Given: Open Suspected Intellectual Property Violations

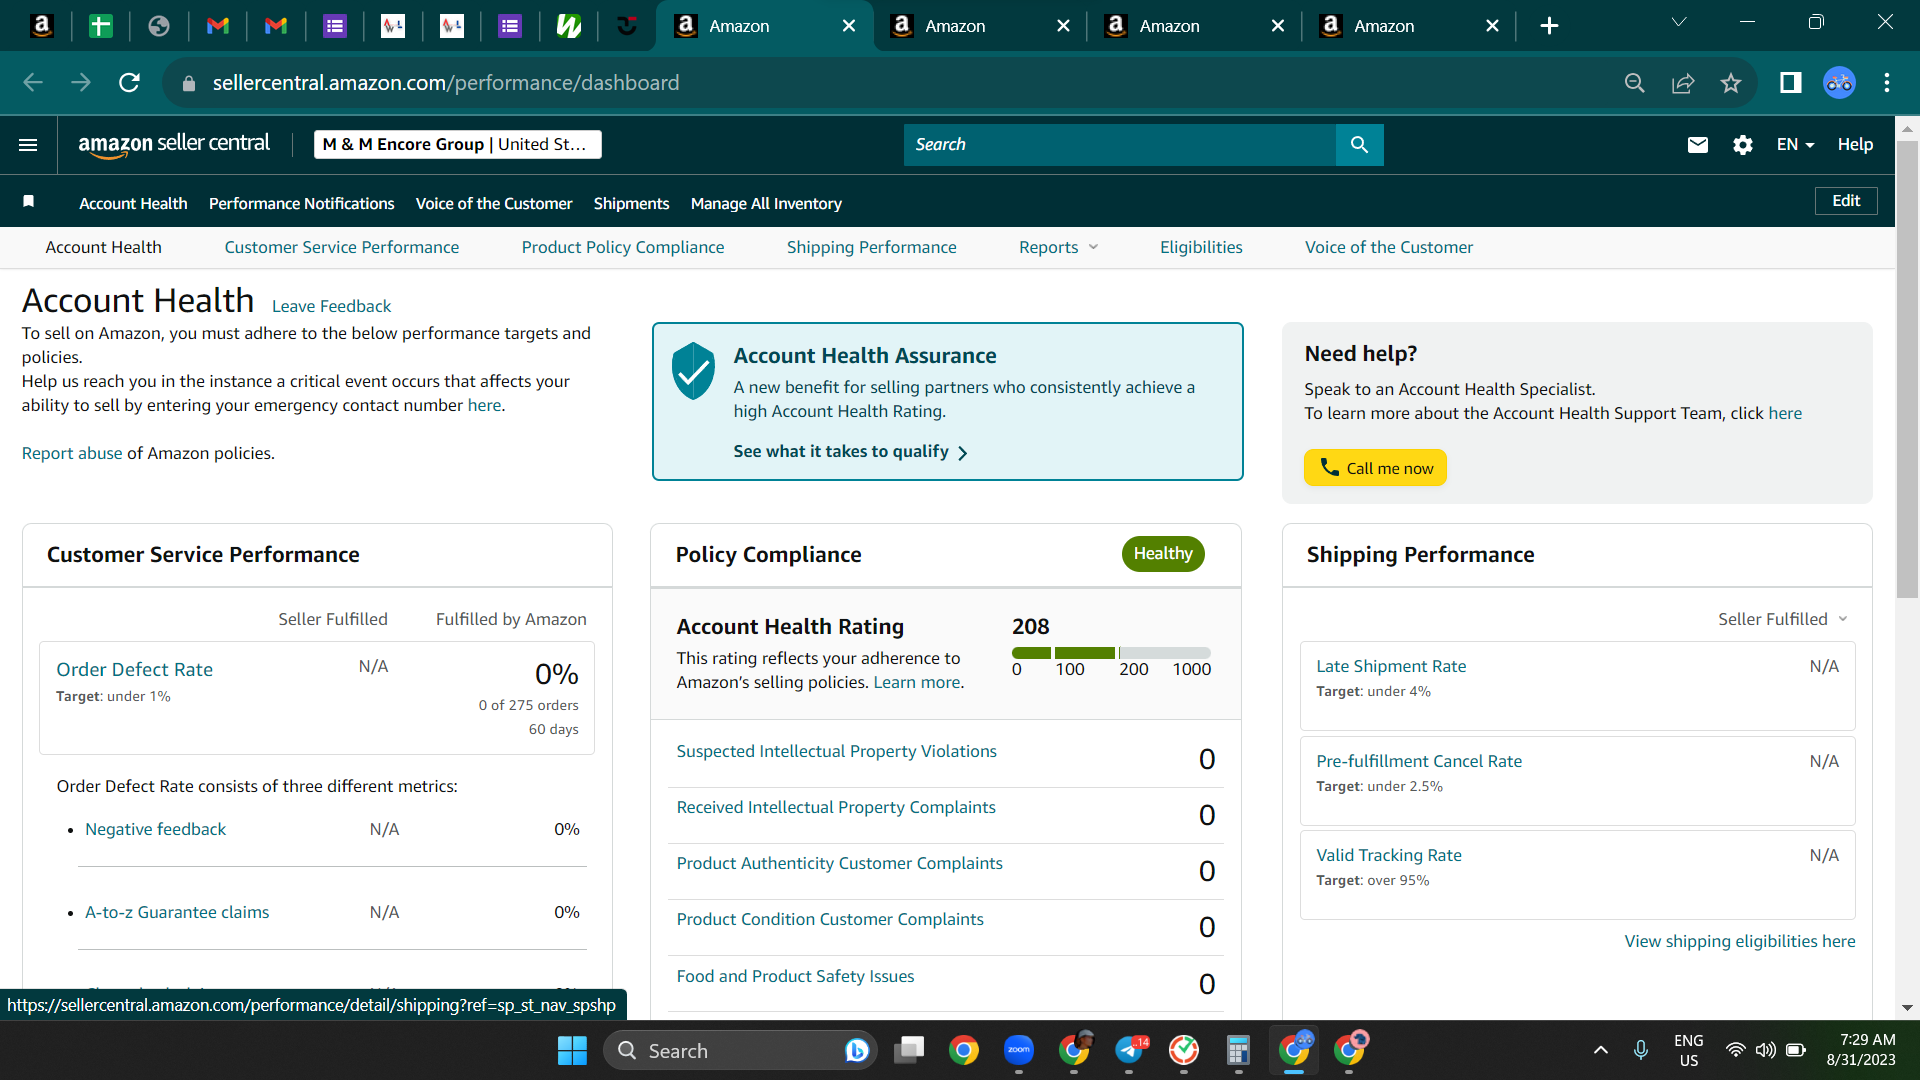Looking at the screenshot, I should 836,751.
